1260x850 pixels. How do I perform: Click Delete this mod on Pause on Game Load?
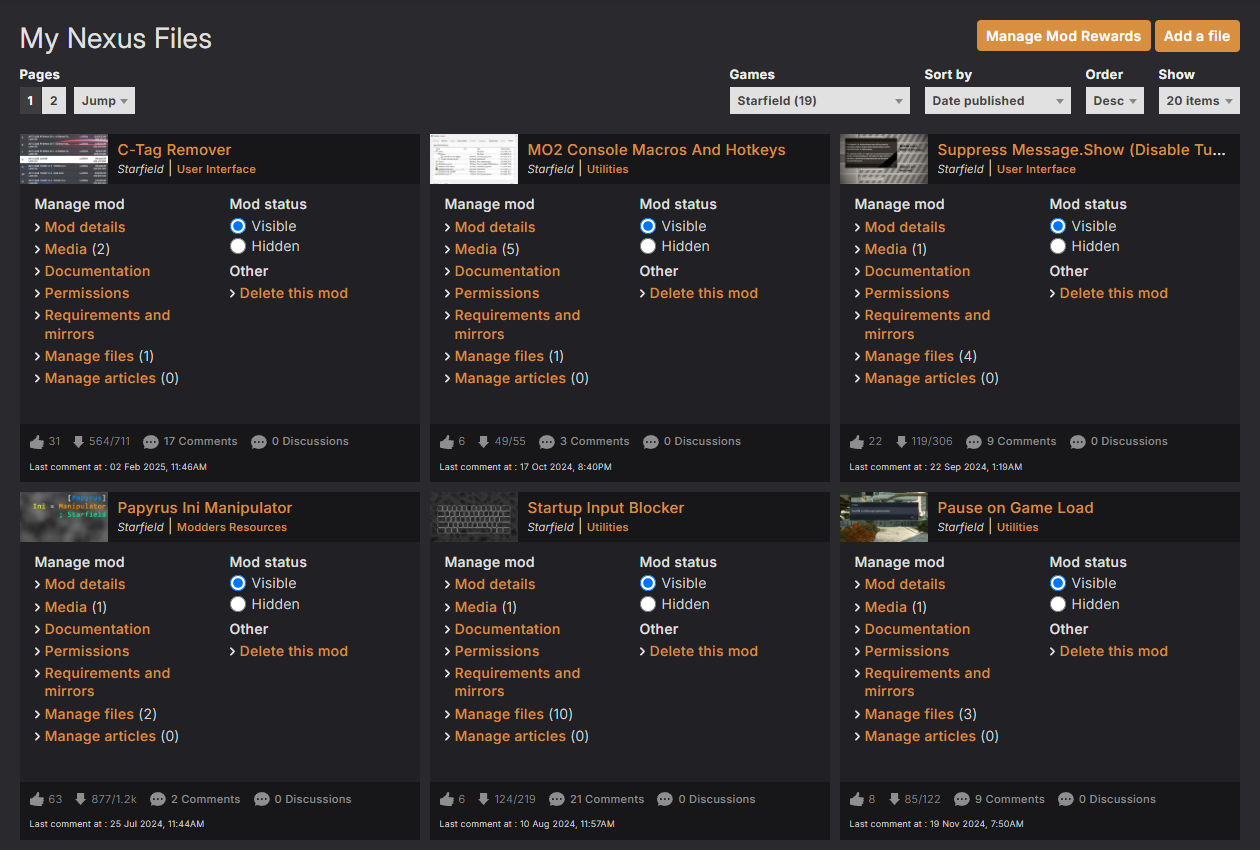[1113, 651]
